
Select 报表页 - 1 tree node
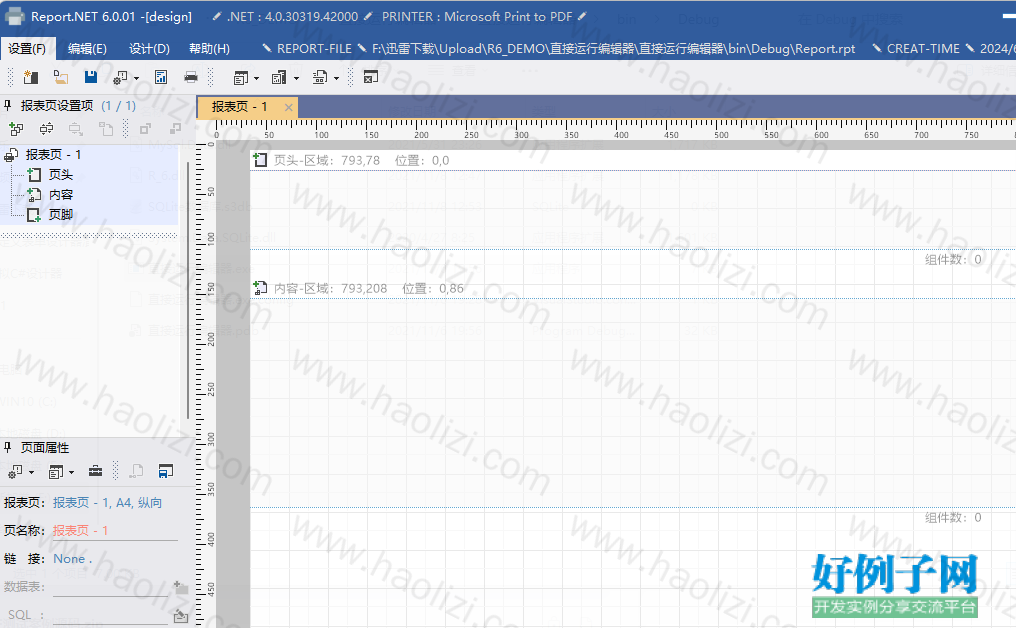[x=53, y=155]
